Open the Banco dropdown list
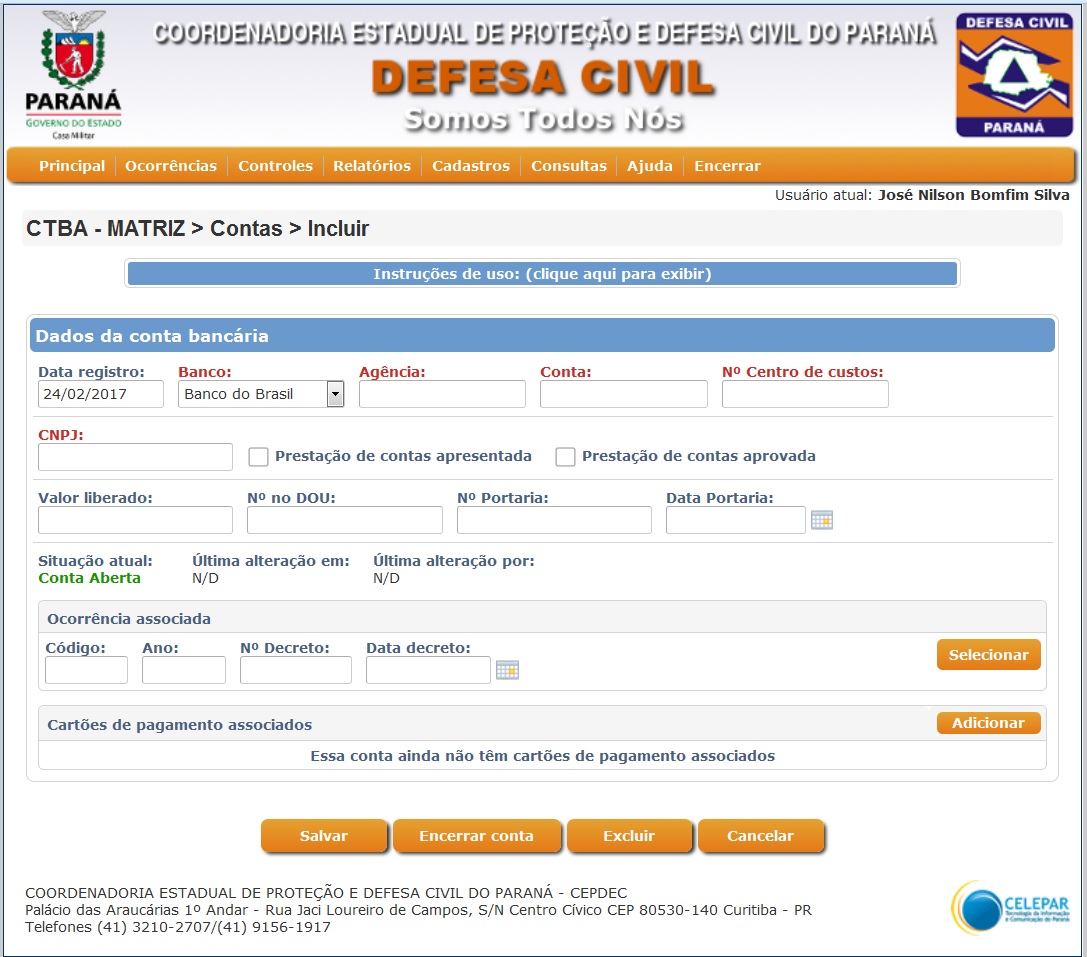Image resolution: width=1087 pixels, height=957 pixels. pyautogui.click(x=335, y=394)
